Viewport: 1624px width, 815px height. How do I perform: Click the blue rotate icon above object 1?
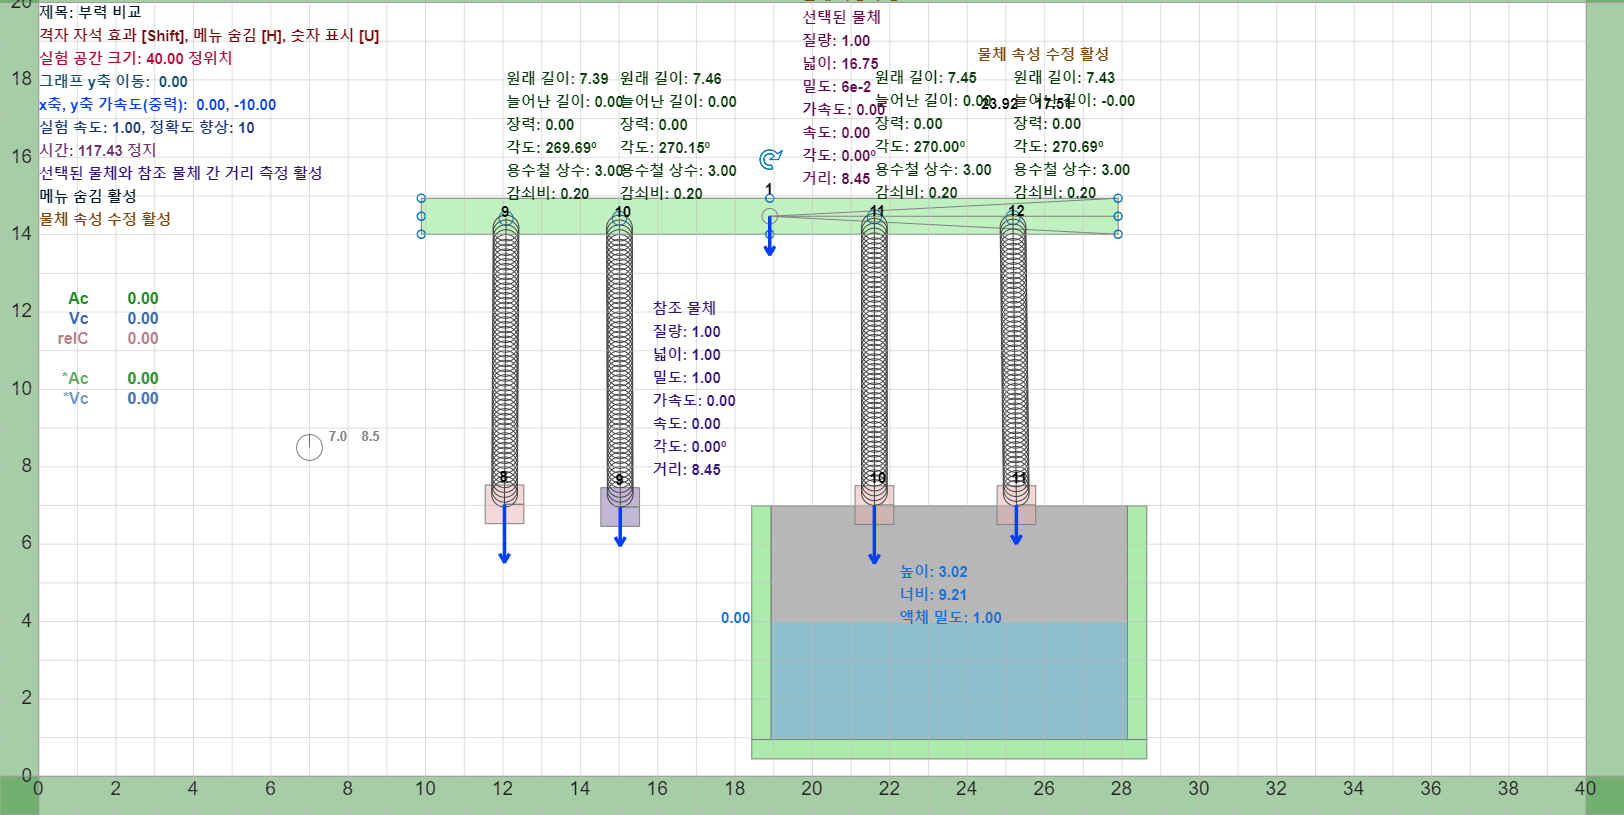pos(770,158)
